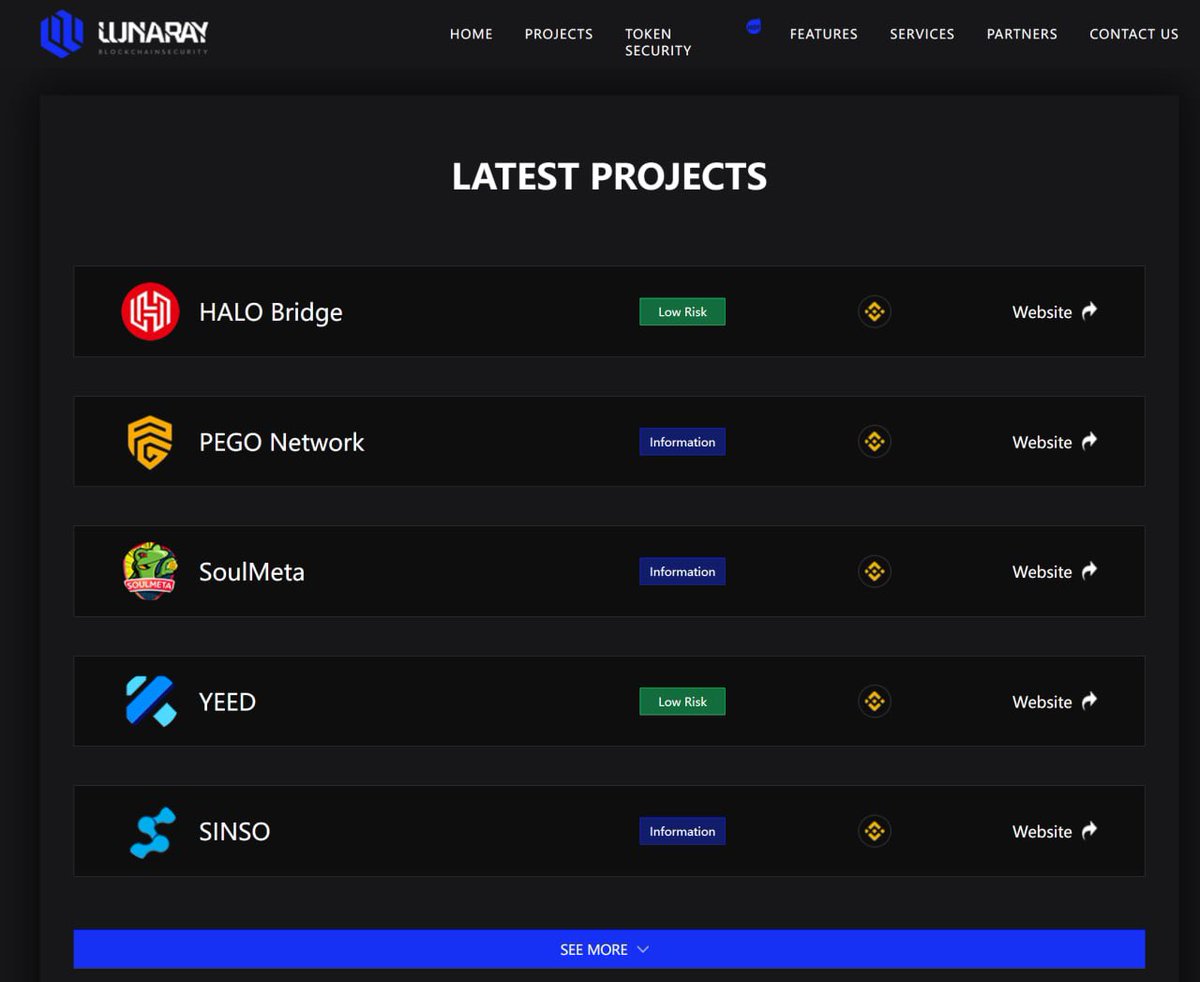Click the share arrow icon in HALO Bridge row
Screen dimensions: 1200x982
coord(1089,310)
